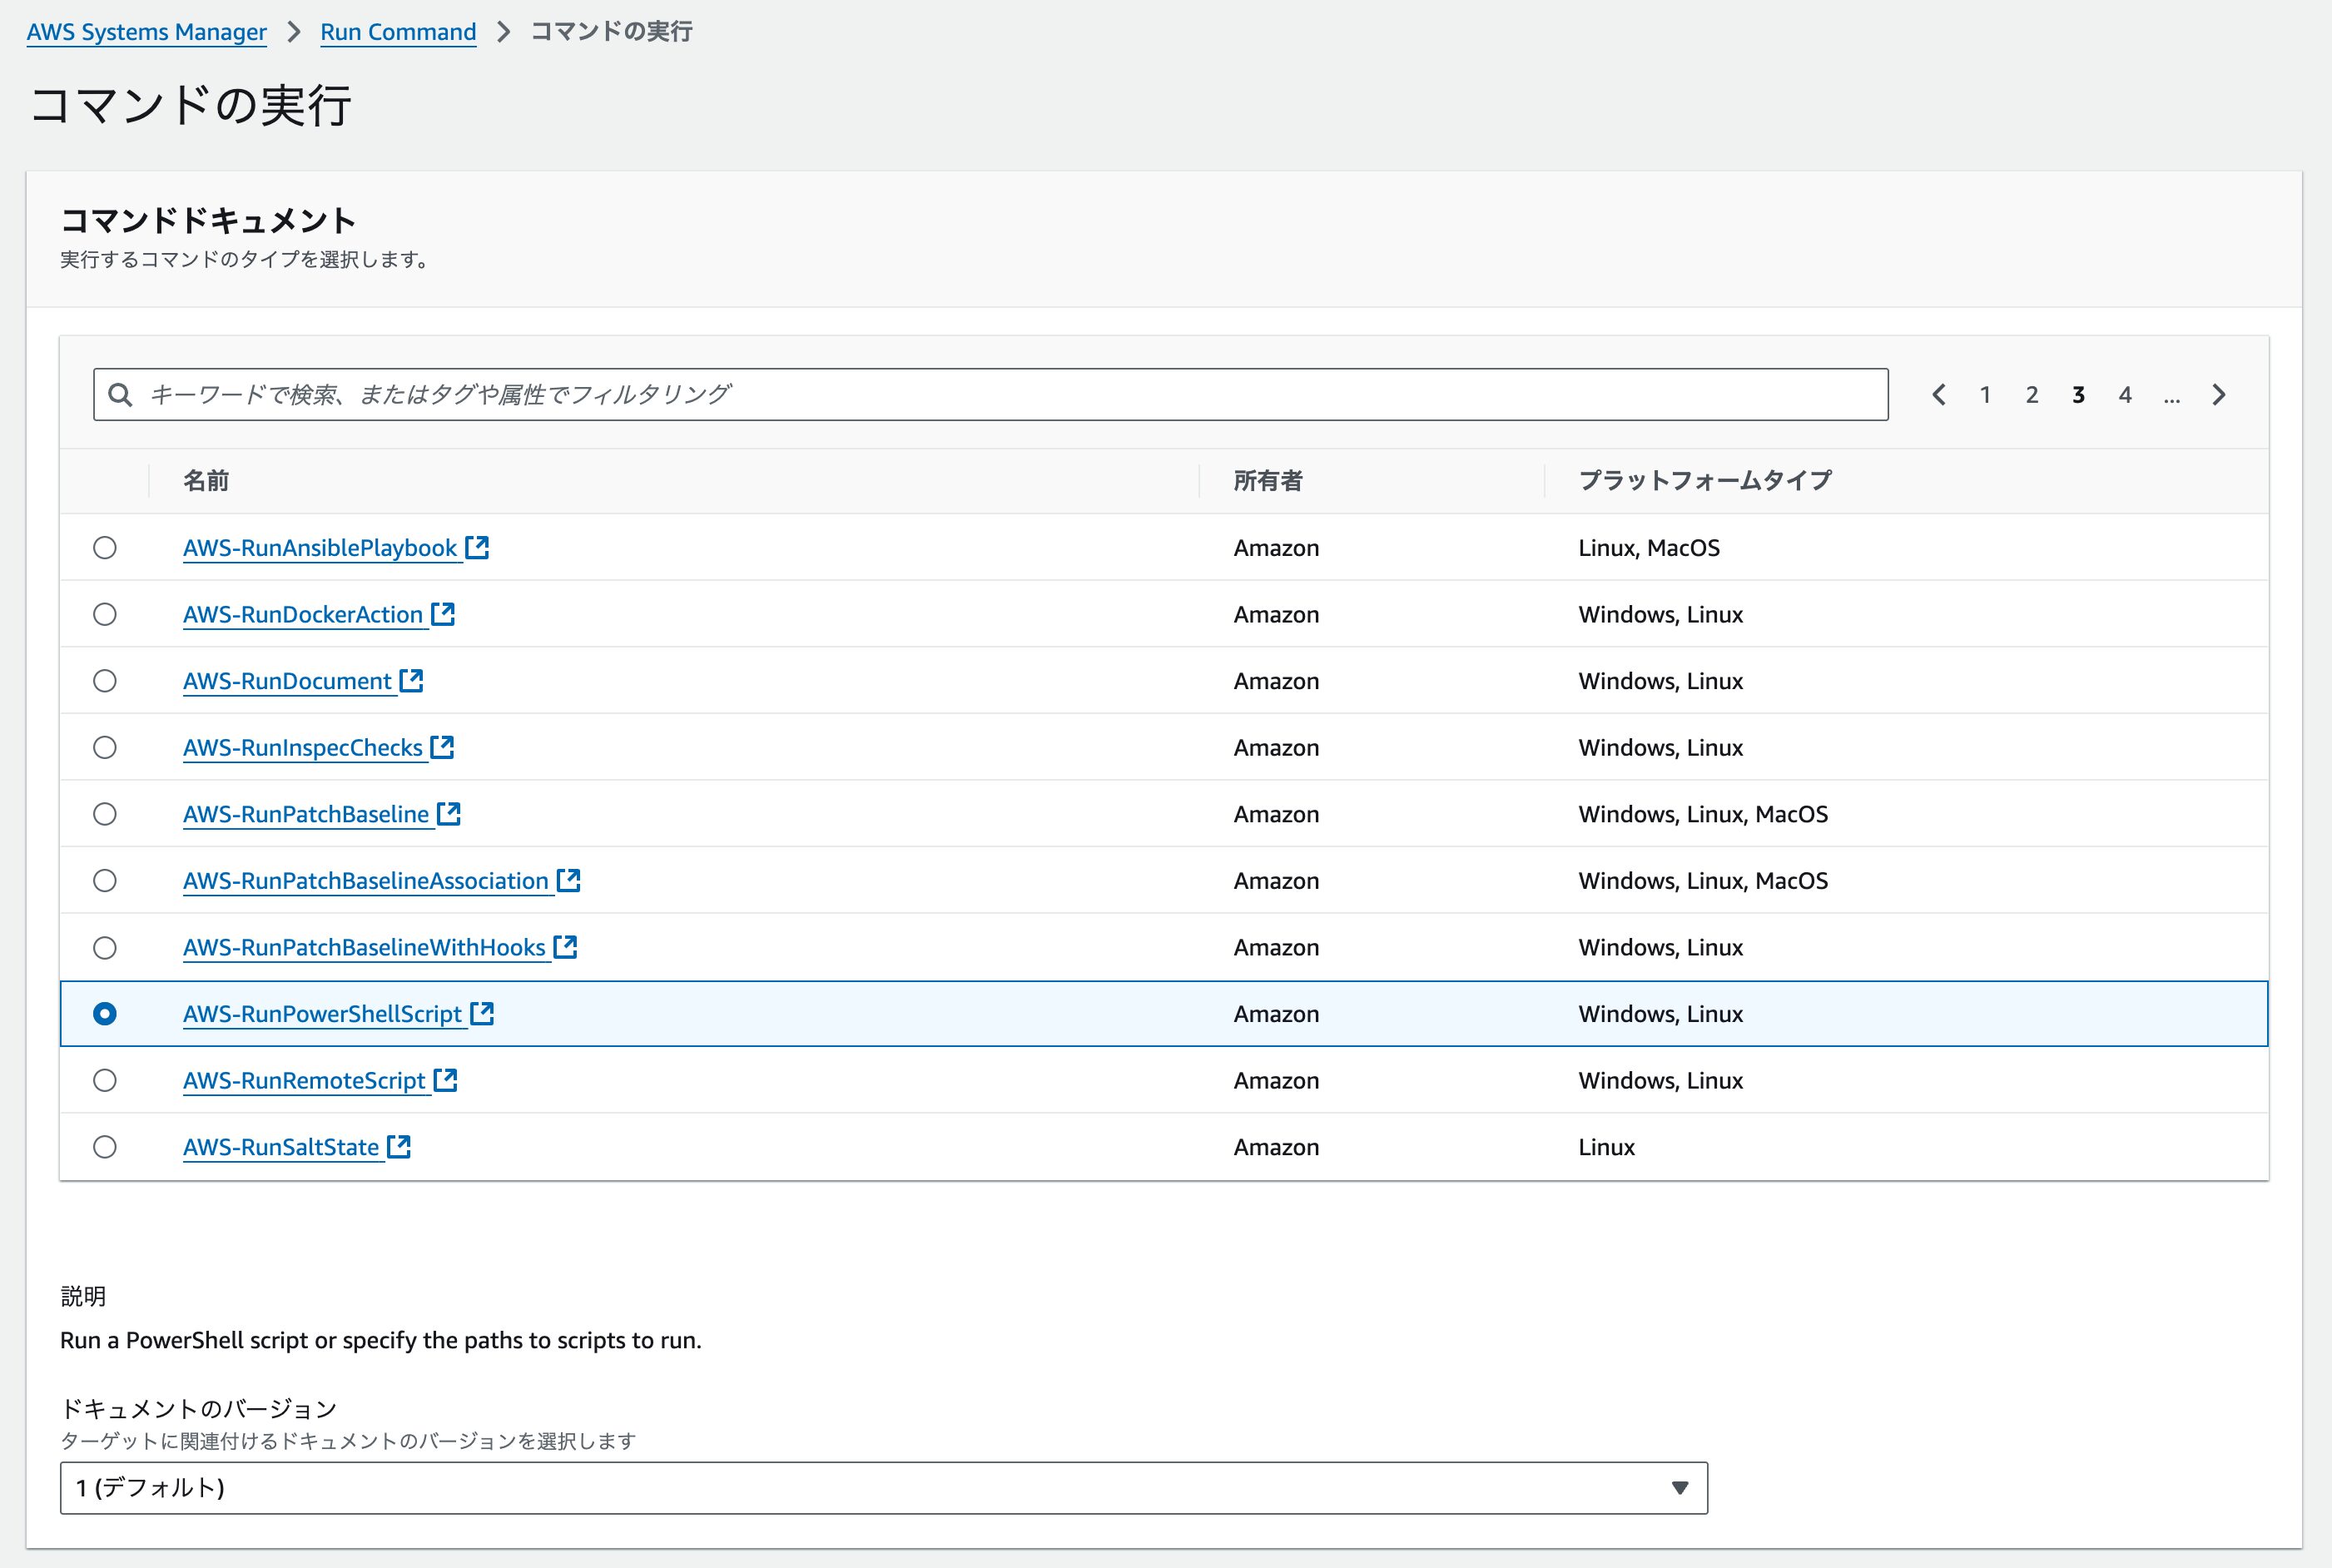Click the PowerShell script description text
The height and width of the screenshot is (1568, 2332).
click(381, 1340)
